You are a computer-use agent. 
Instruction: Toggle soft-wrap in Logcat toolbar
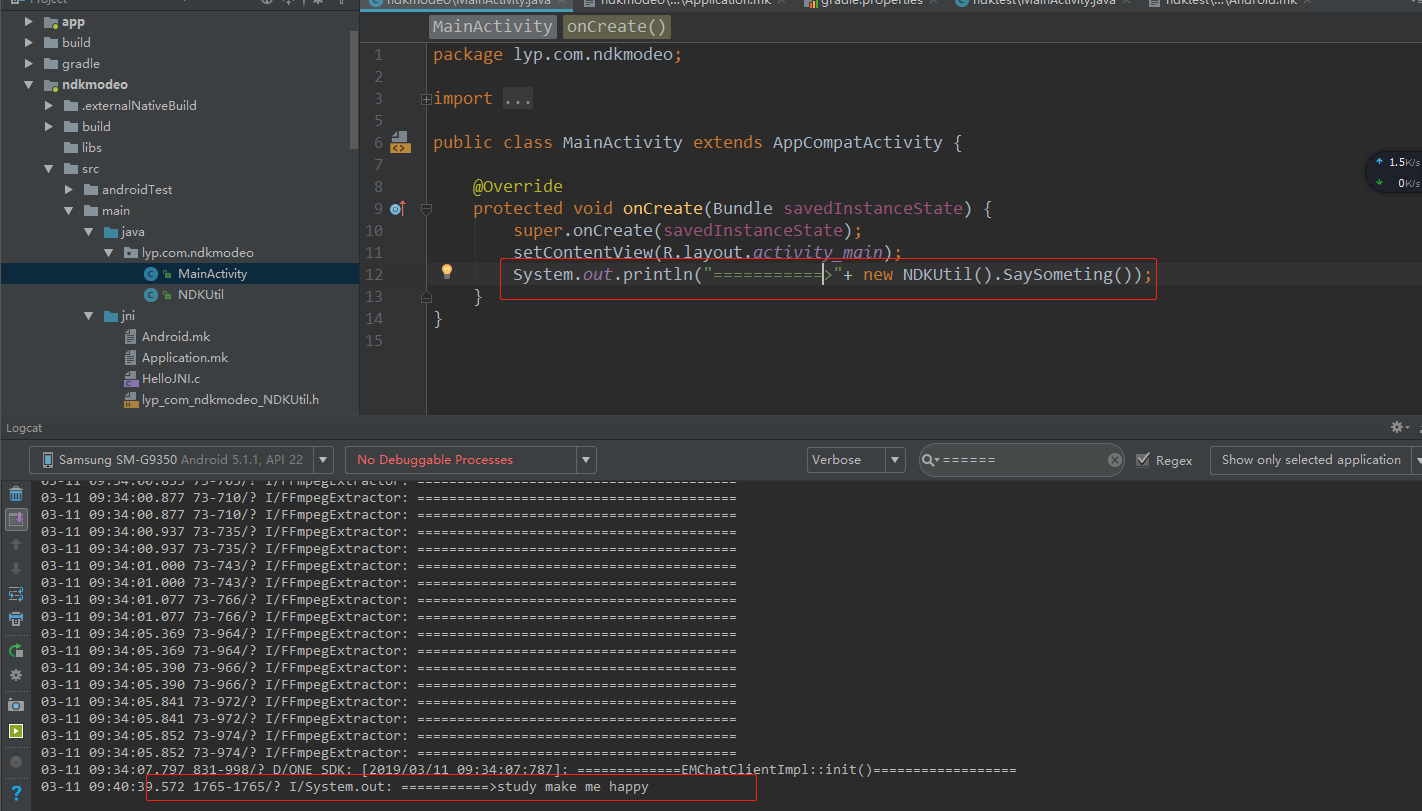(16, 594)
